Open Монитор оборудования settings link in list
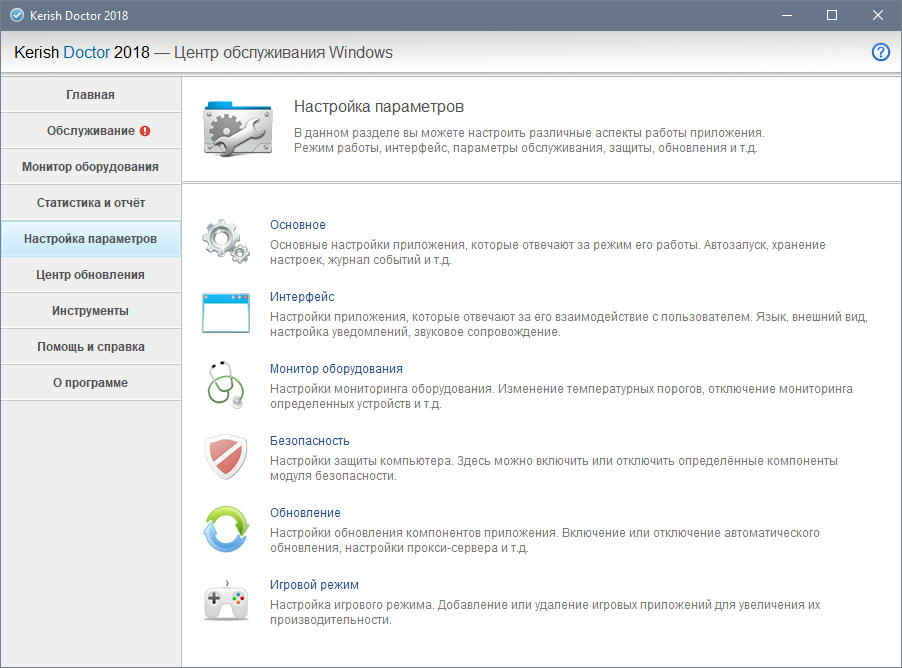Viewport: 902px width, 668px height. pyautogui.click(x=337, y=369)
